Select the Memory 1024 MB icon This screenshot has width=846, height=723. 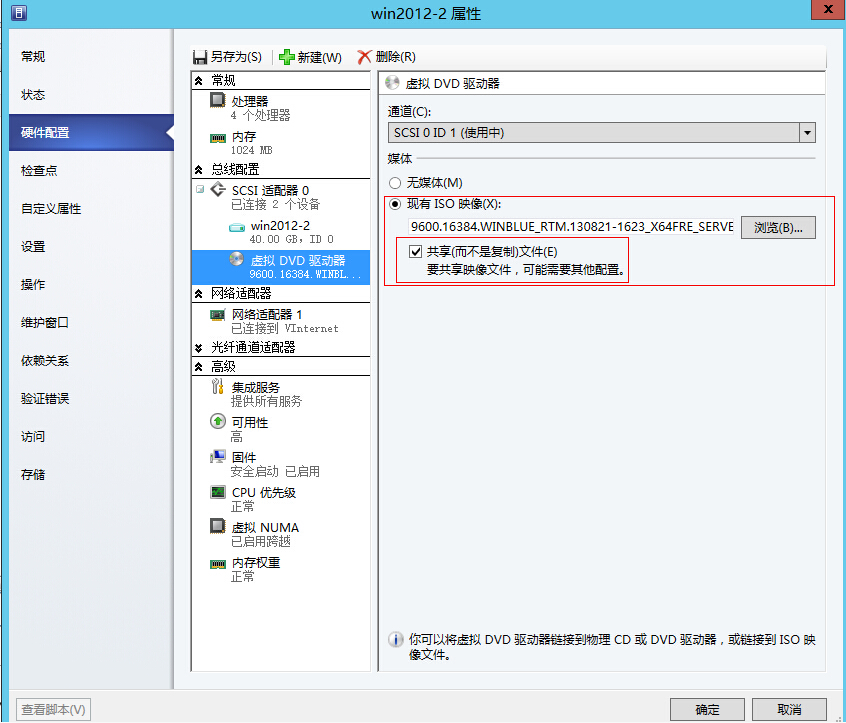(x=218, y=138)
